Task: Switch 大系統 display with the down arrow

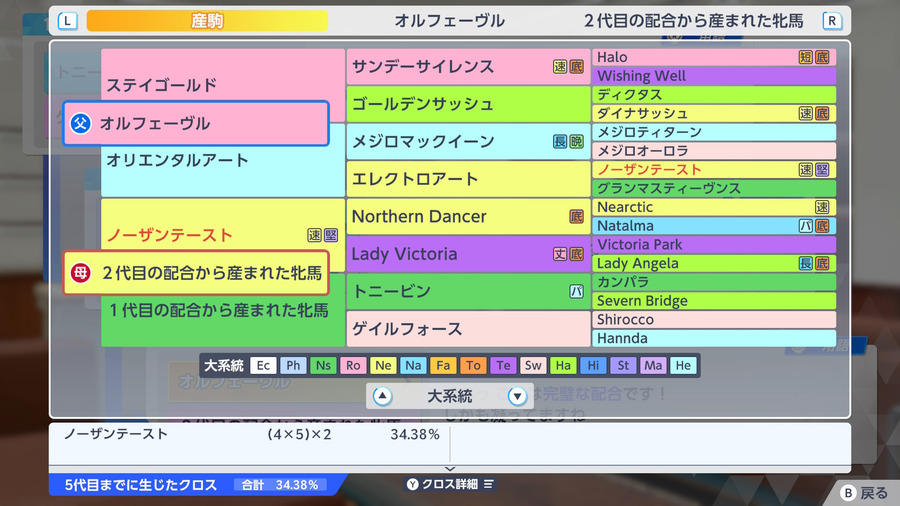Action: (517, 396)
